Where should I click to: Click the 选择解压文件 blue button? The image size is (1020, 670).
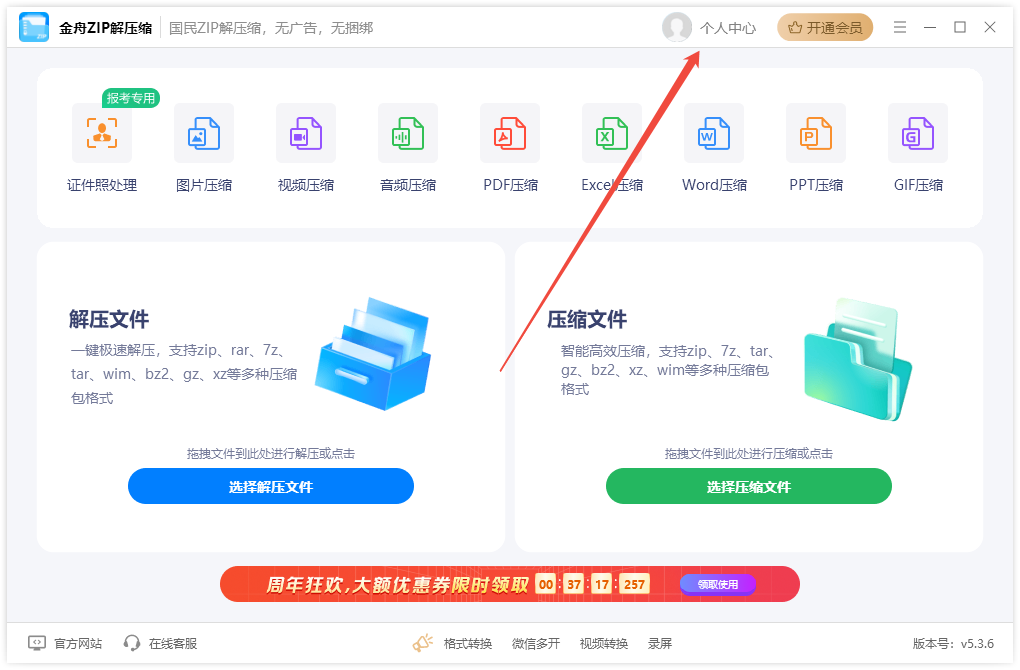point(271,486)
